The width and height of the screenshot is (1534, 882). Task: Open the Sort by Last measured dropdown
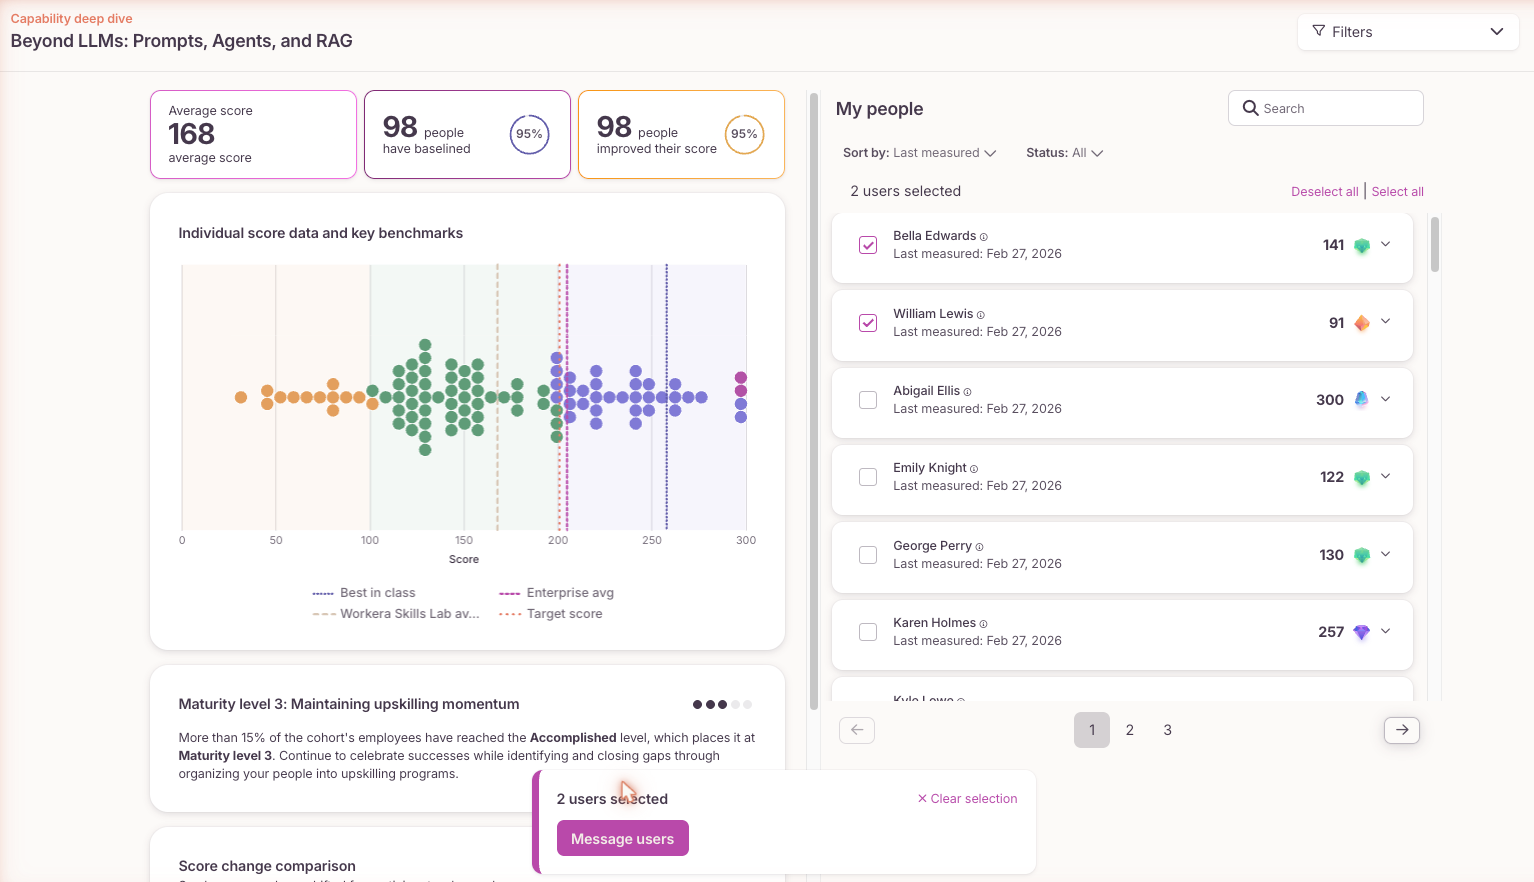(919, 153)
